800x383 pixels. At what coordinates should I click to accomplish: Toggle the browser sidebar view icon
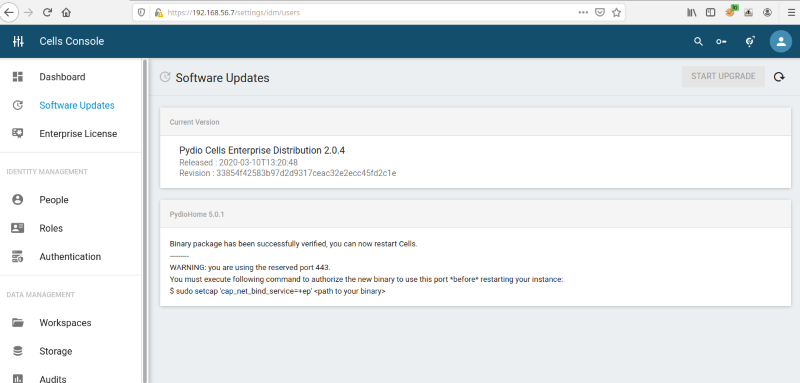710,12
